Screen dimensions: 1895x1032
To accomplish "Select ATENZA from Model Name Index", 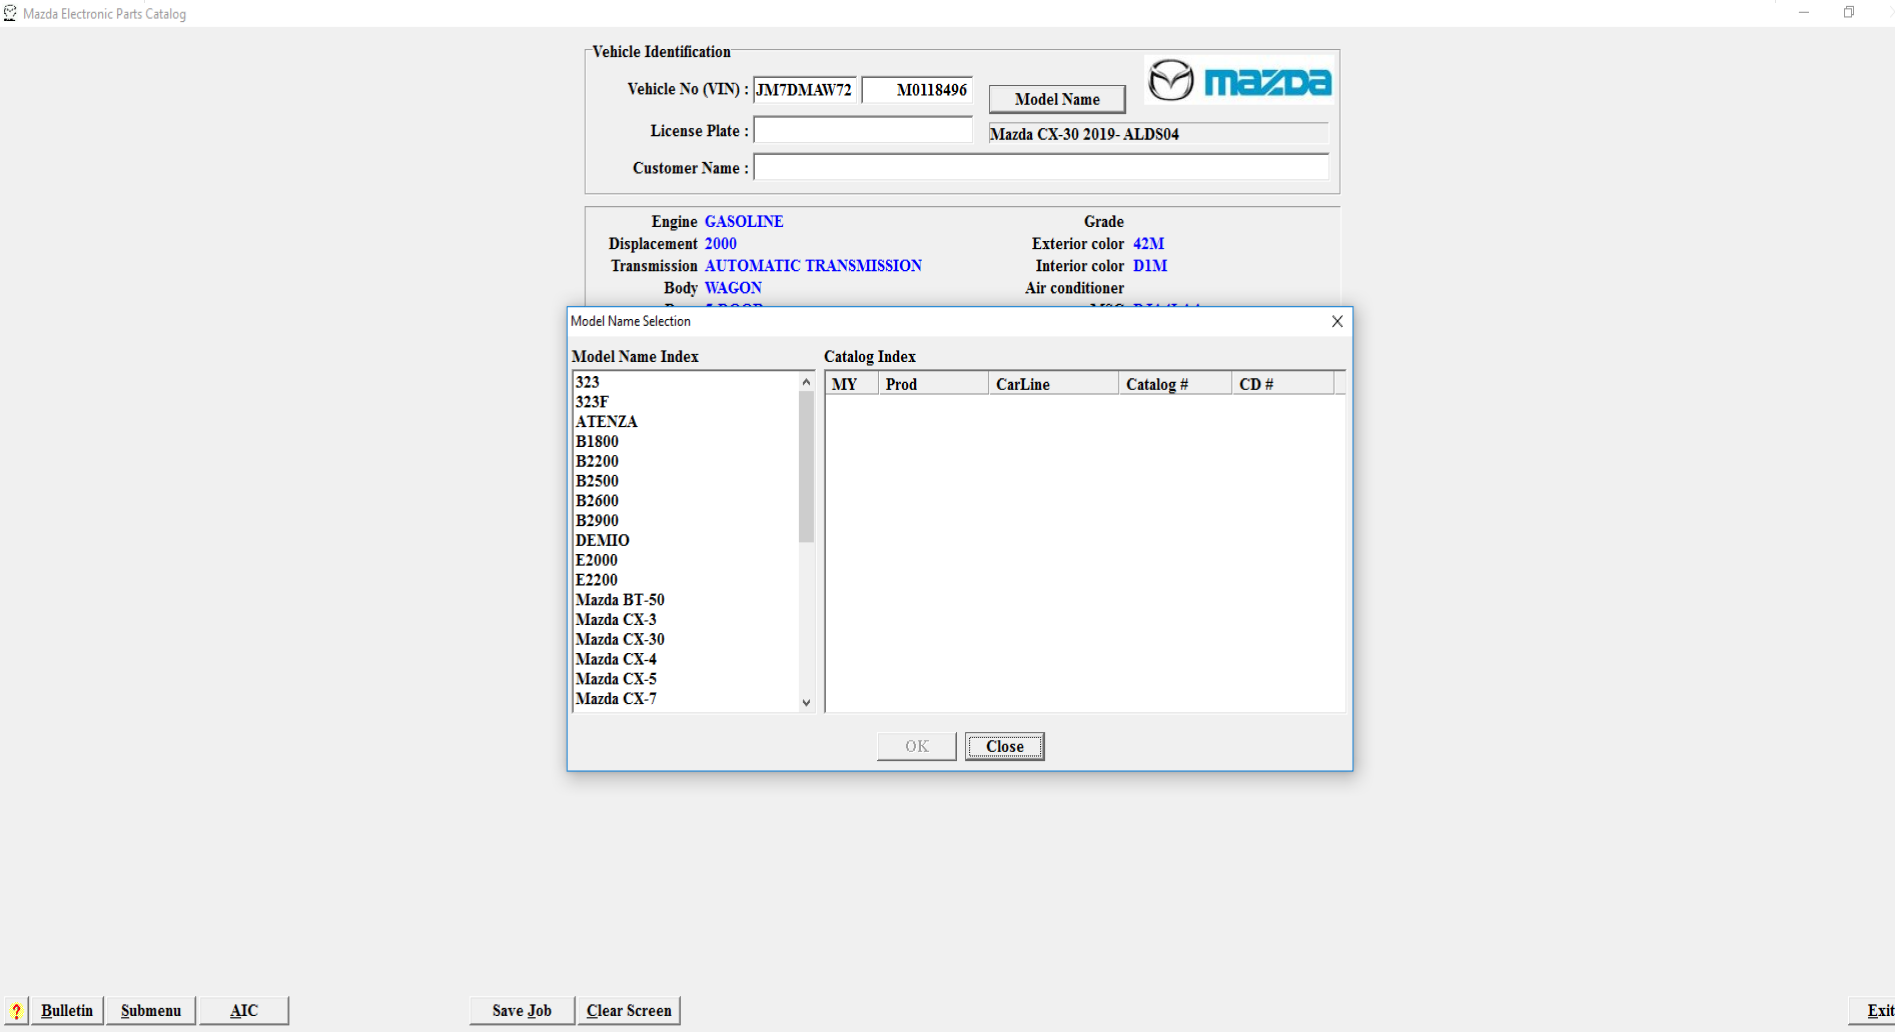I will click(x=606, y=422).
